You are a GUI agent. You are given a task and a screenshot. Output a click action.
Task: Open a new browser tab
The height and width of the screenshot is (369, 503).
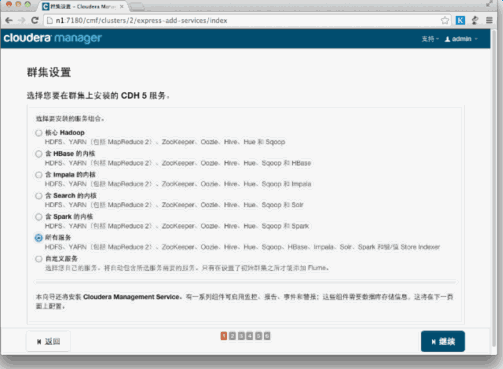point(137,7)
